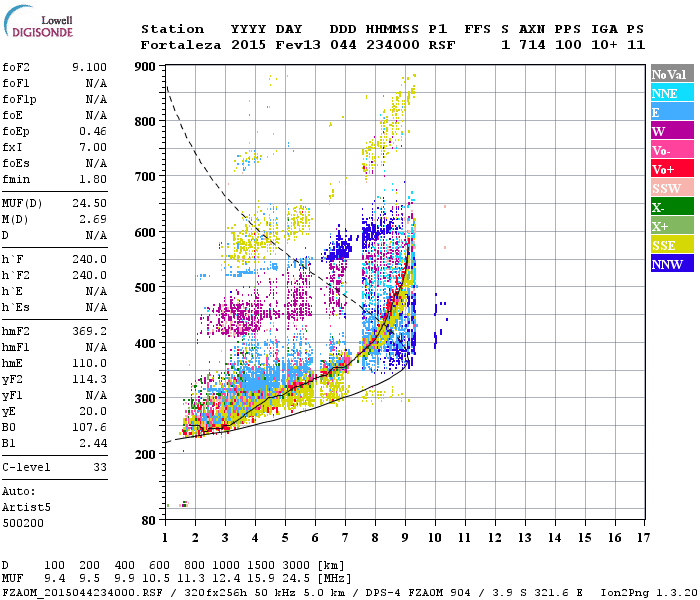
Task: Click the fmin value 1.80
Action: (93, 179)
